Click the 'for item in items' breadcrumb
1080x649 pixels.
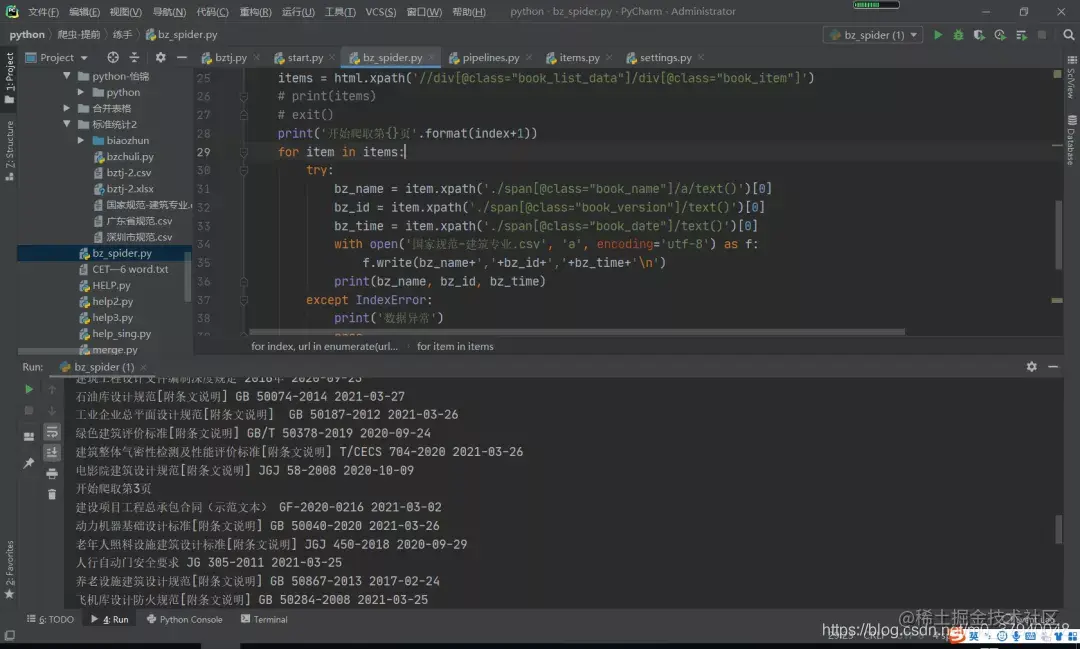[455, 346]
